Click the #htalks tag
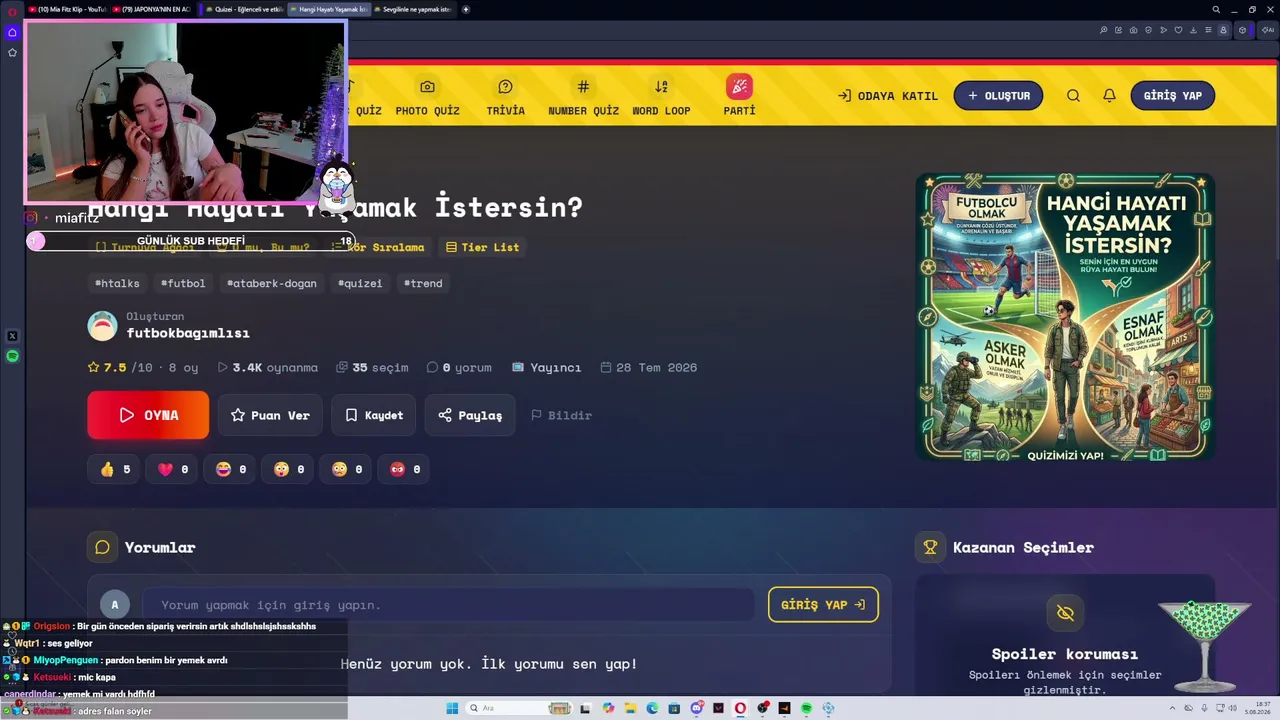Image resolution: width=1280 pixels, height=720 pixels. coord(117,283)
